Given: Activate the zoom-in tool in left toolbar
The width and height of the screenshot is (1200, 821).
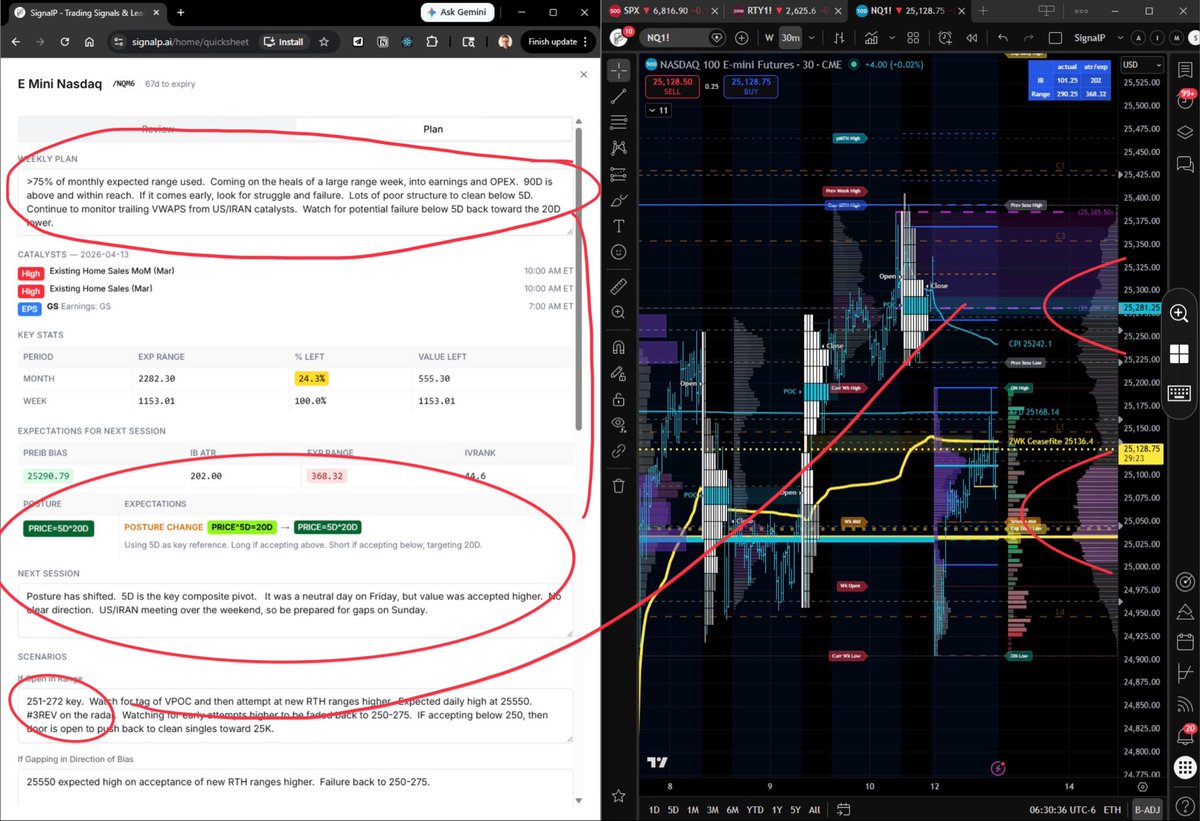Looking at the screenshot, I should [x=619, y=312].
